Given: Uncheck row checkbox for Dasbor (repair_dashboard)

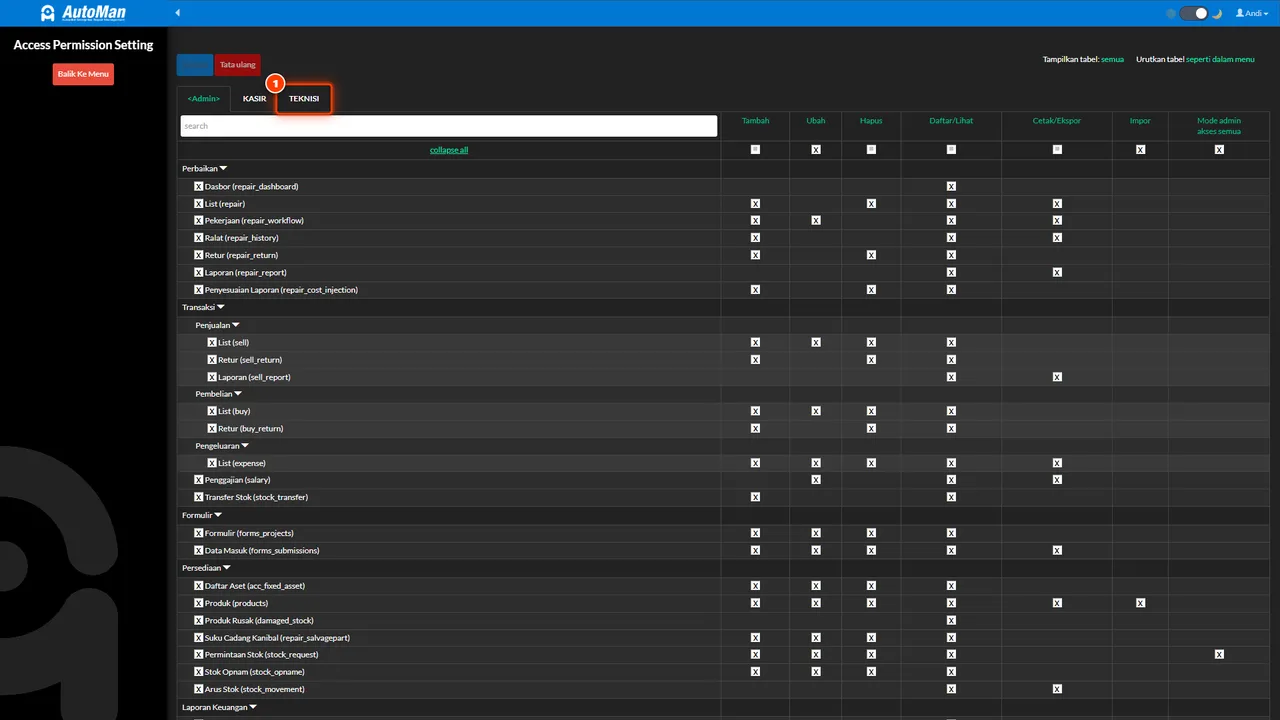Looking at the screenshot, I should (199, 187).
